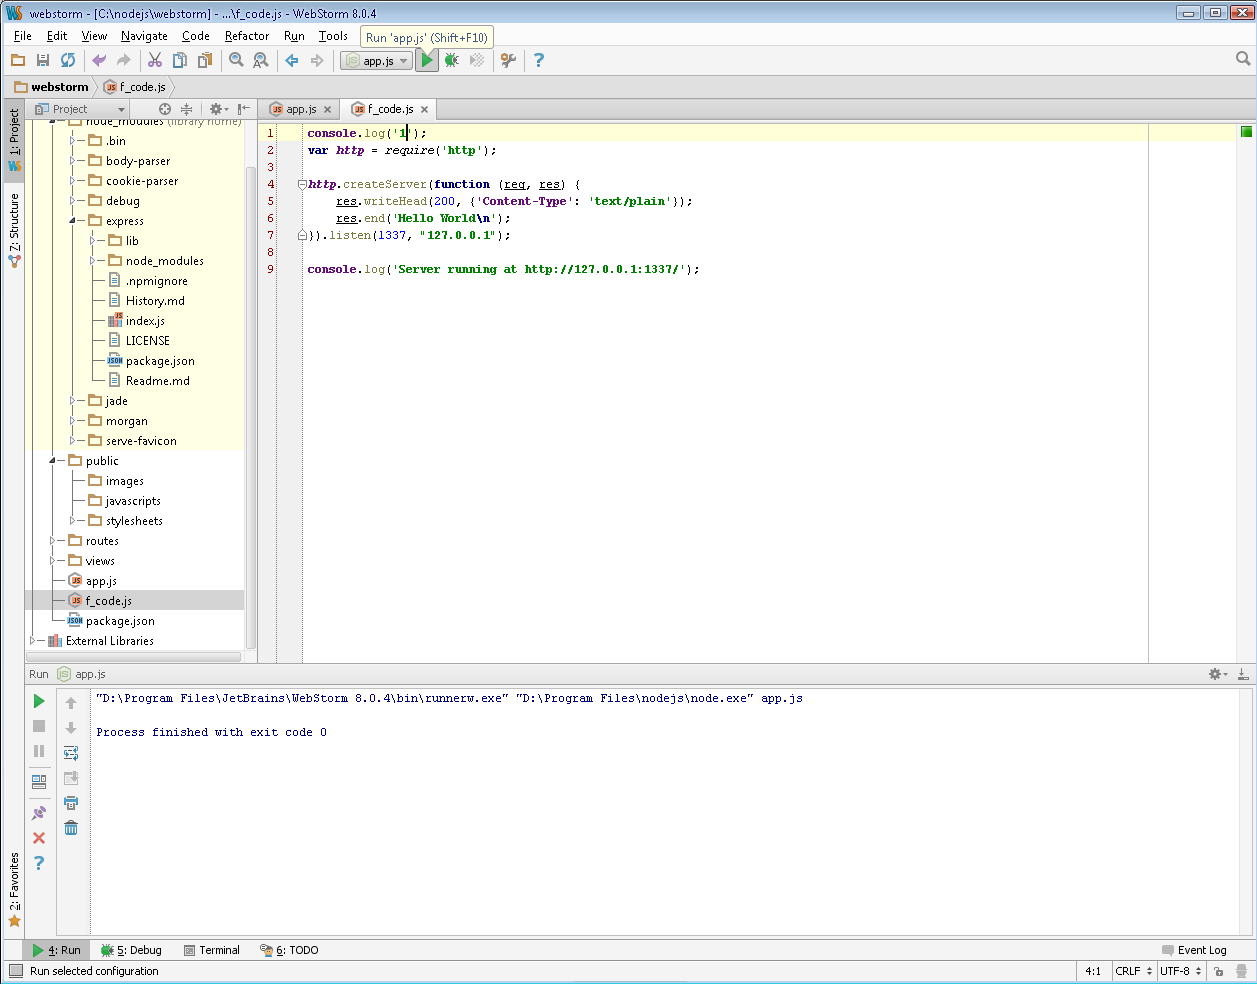Clear the console with the trash icon
This screenshot has height=984, width=1257.
tap(71, 828)
